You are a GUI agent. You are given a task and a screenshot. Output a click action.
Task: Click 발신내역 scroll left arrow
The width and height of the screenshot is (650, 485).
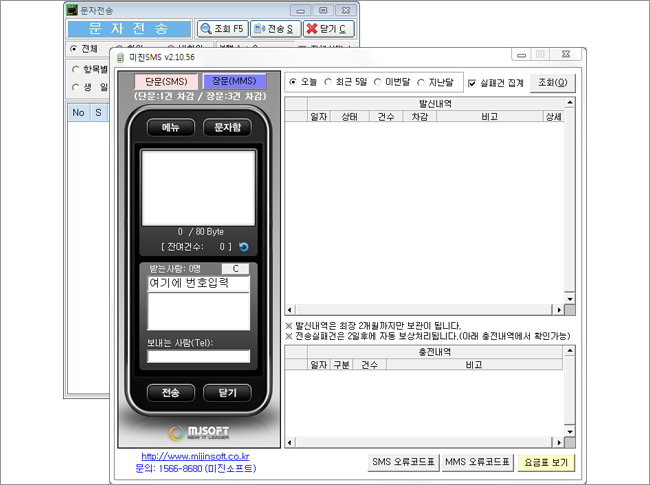click(290, 310)
